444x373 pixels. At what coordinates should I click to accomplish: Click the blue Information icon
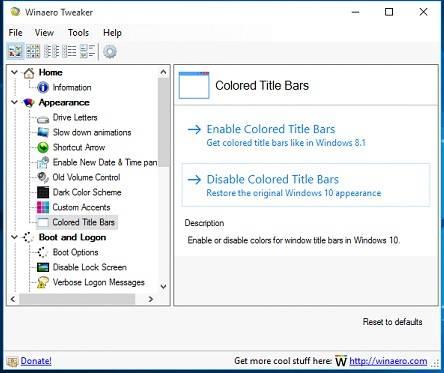point(43,88)
